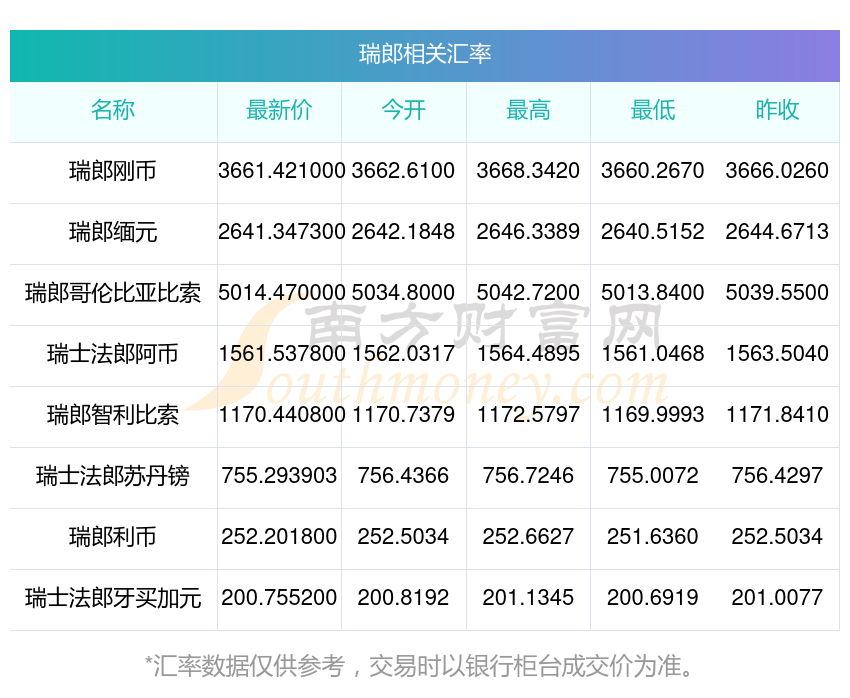Image resolution: width=850 pixels, height=698 pixels.
Task: Select the 昨收 column header
Action: 777,110
